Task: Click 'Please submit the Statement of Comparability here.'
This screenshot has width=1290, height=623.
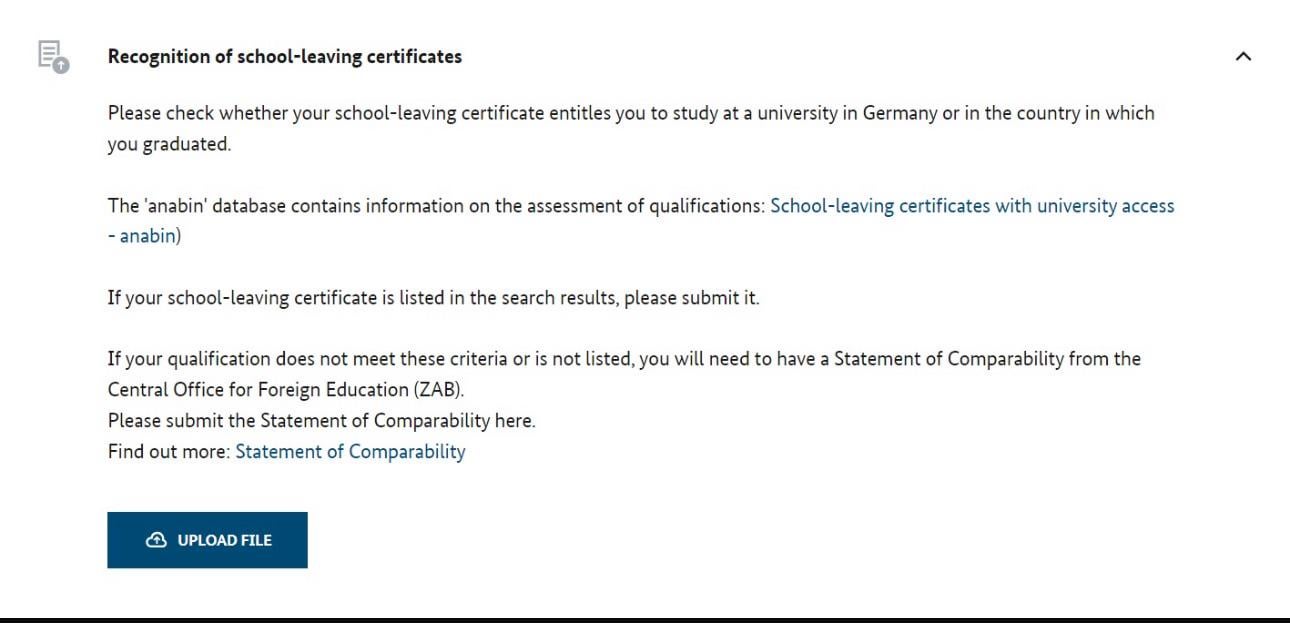Action: click(x=321, y=421)
